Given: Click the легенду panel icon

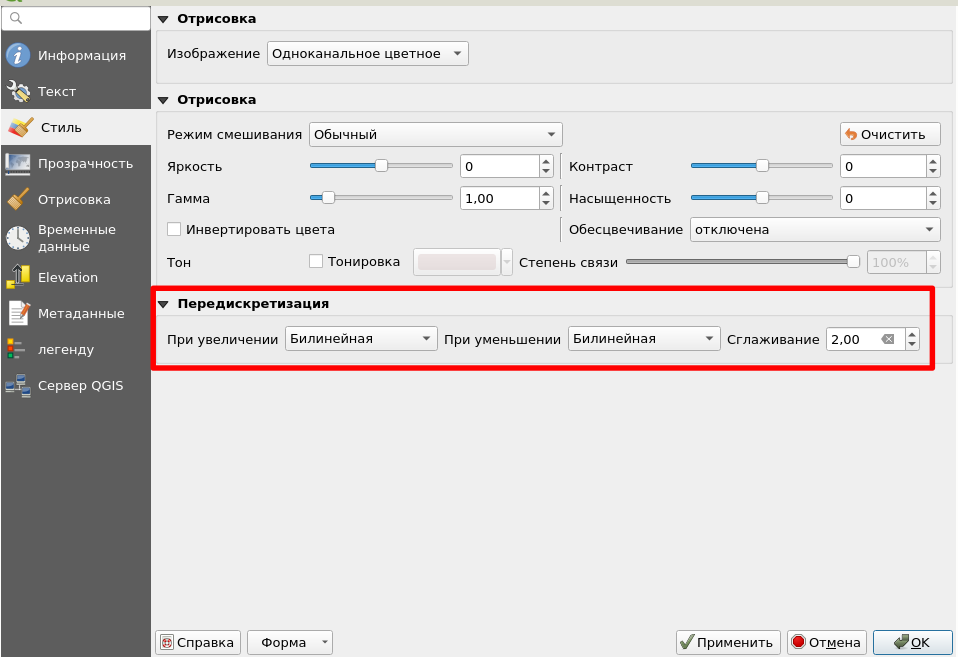Looking at the screenshot, I should pyautogui.click(x=18, y=350).
